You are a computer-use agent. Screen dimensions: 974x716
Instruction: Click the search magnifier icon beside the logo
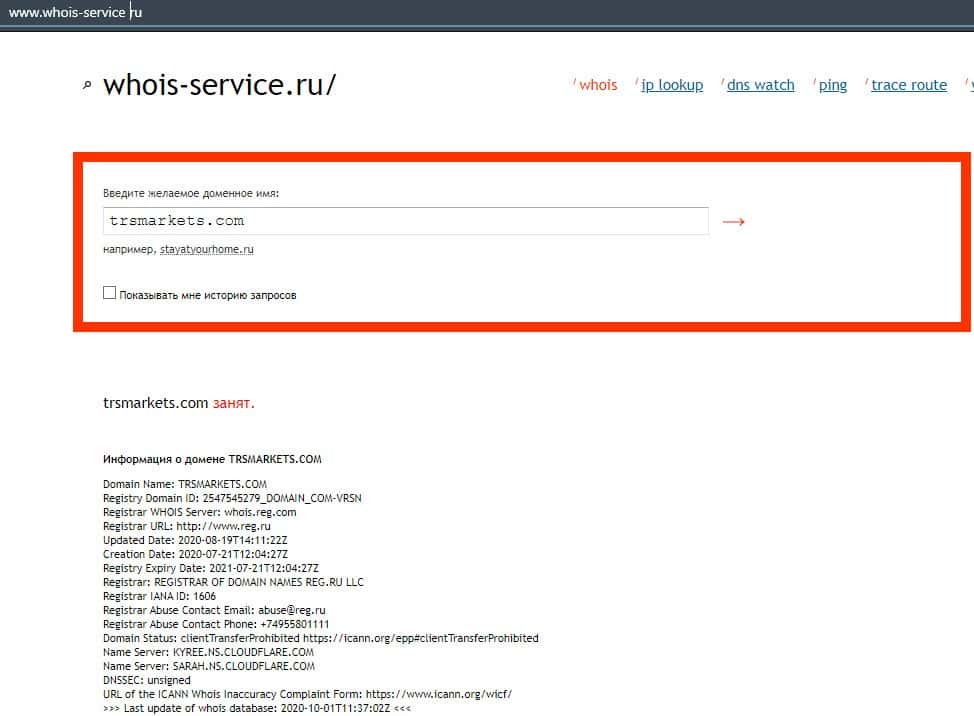tap(87, 85)
